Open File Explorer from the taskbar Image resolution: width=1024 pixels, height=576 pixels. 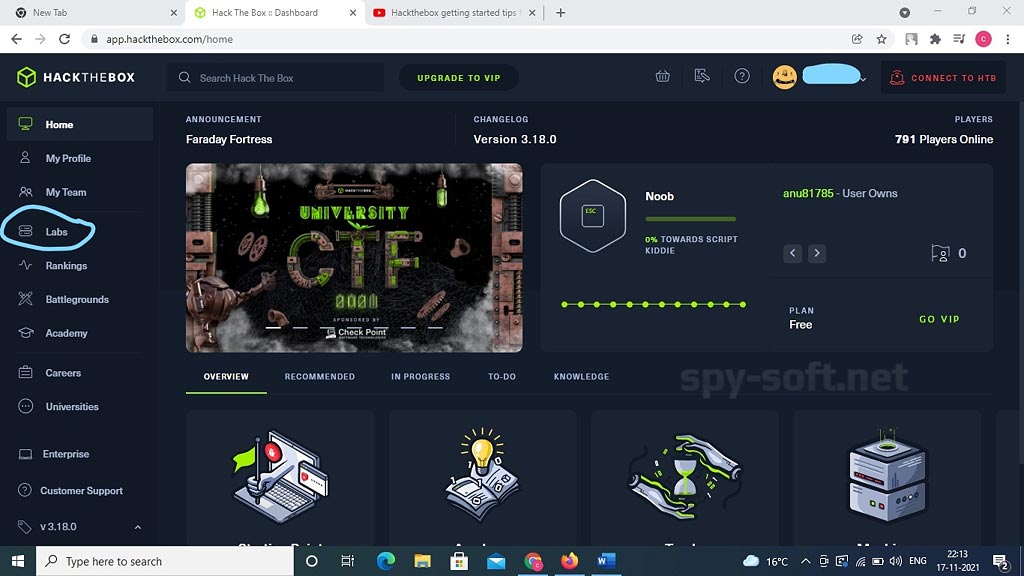pos(422,561)
